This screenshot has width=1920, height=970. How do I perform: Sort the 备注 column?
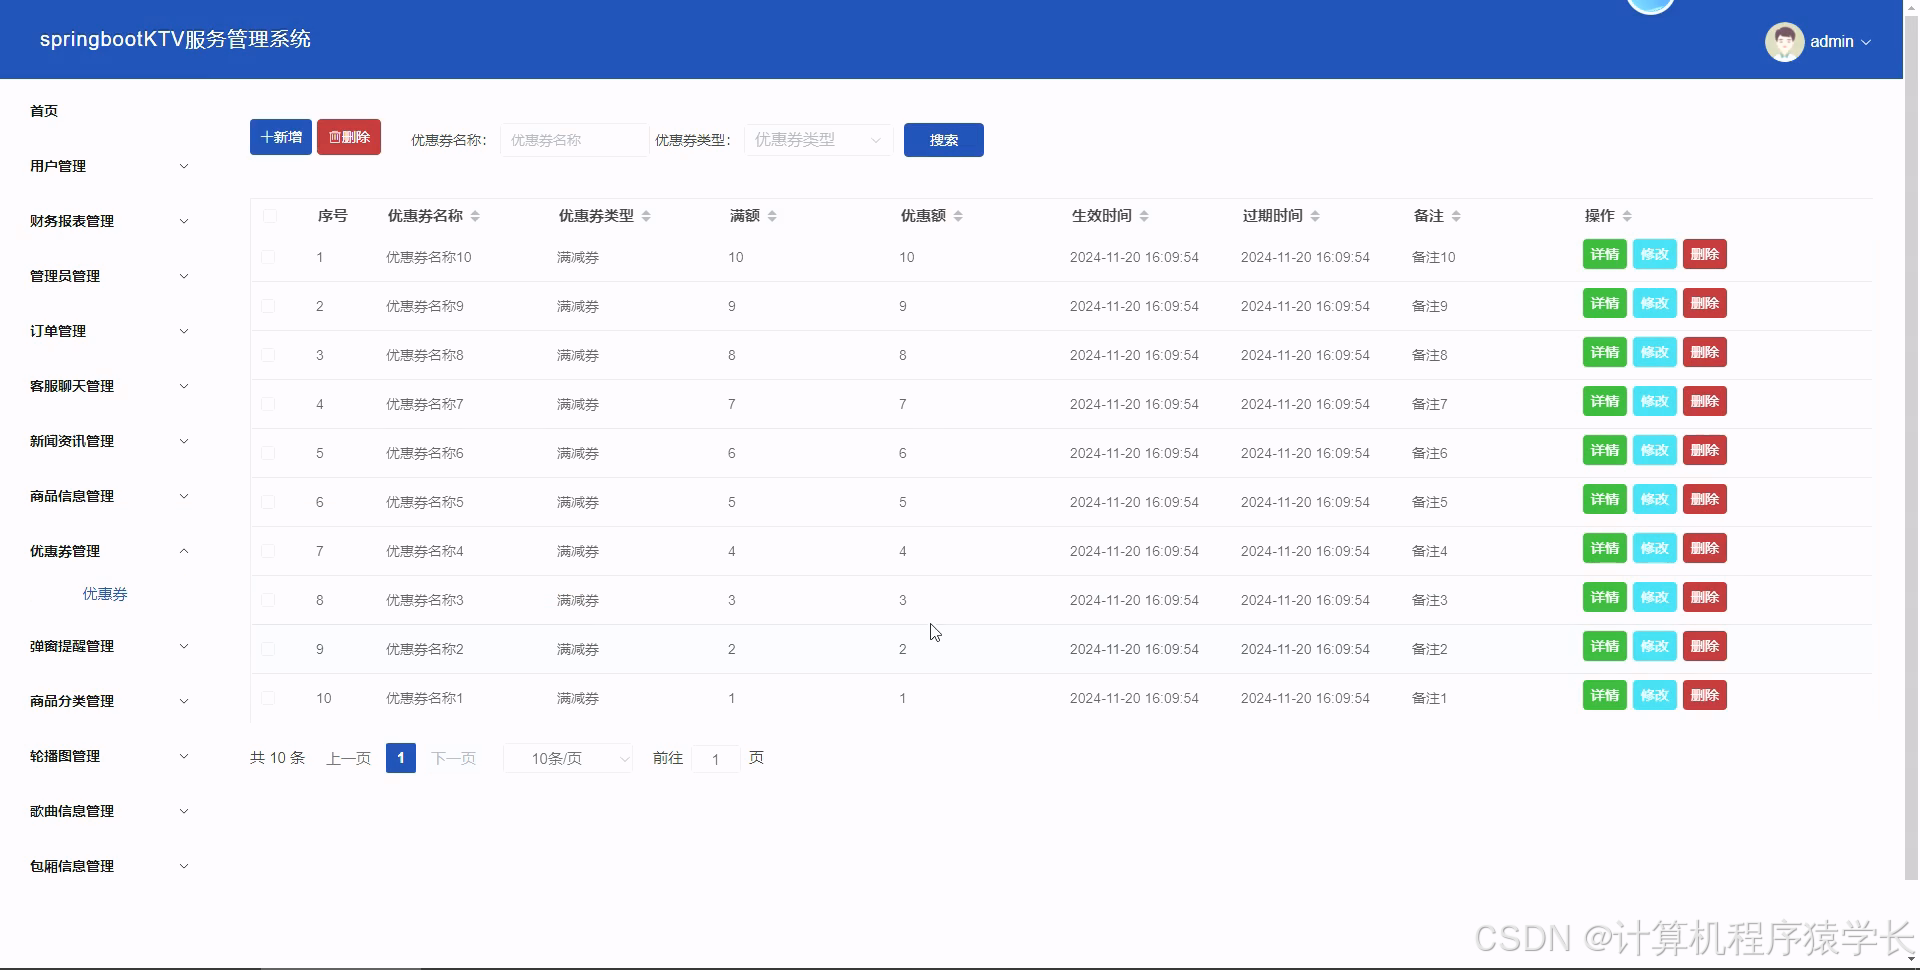(x=1457, y=215)
